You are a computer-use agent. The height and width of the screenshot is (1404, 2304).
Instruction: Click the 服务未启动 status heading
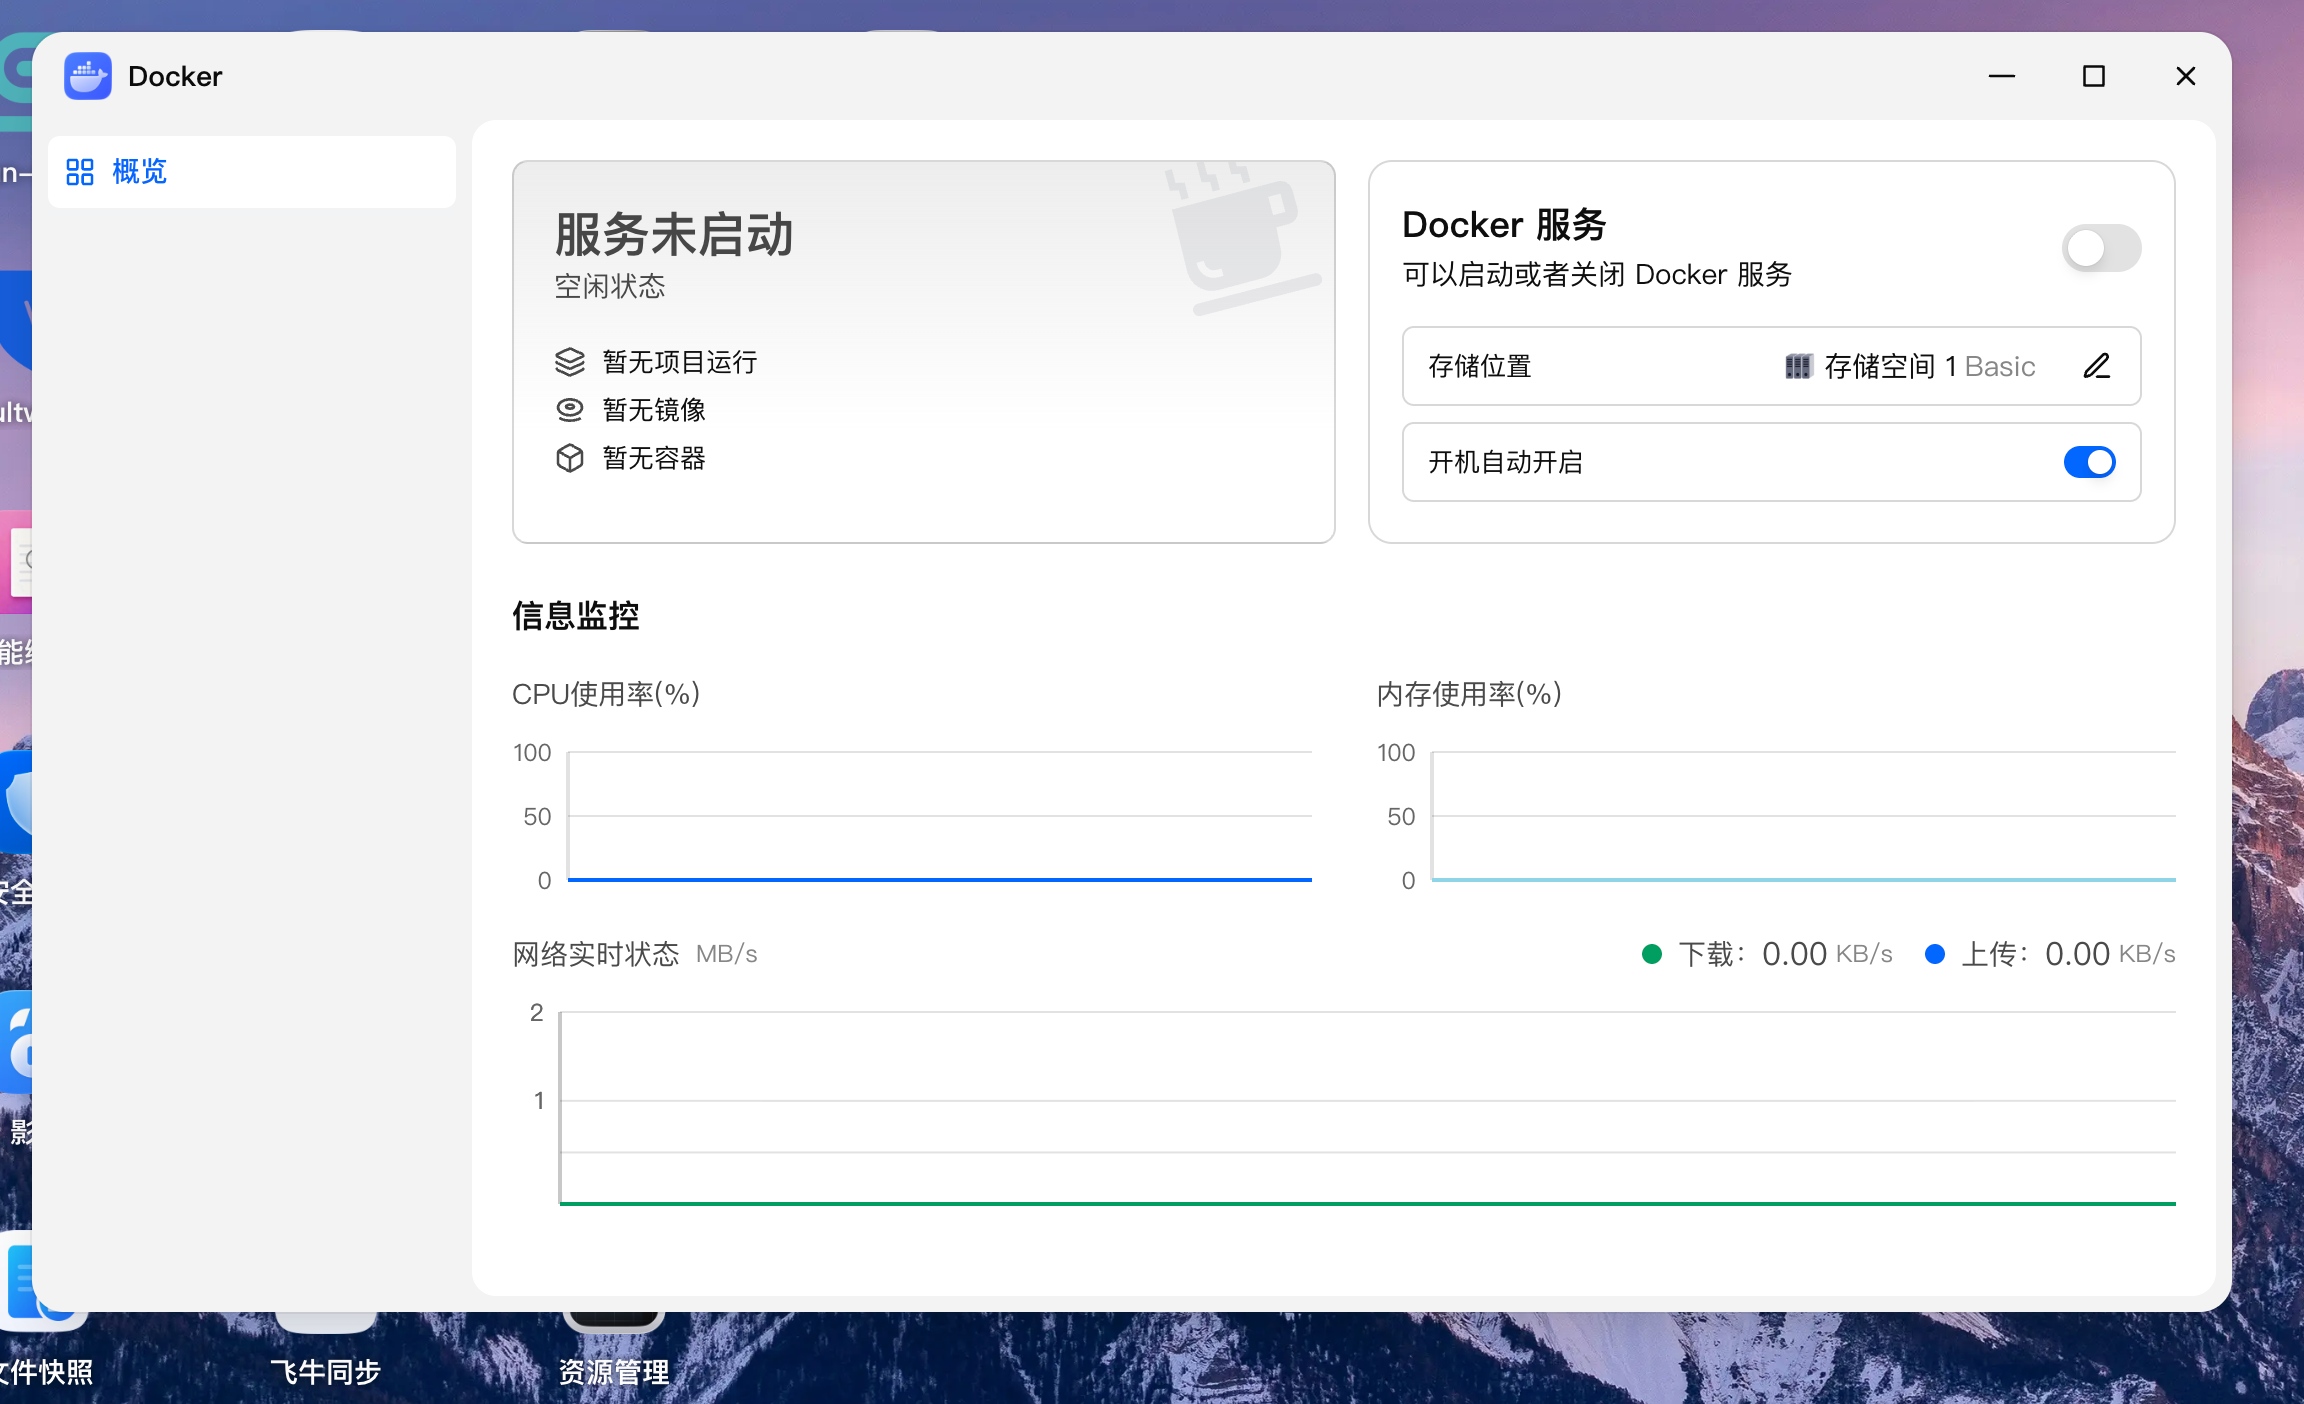coord(674,234)
